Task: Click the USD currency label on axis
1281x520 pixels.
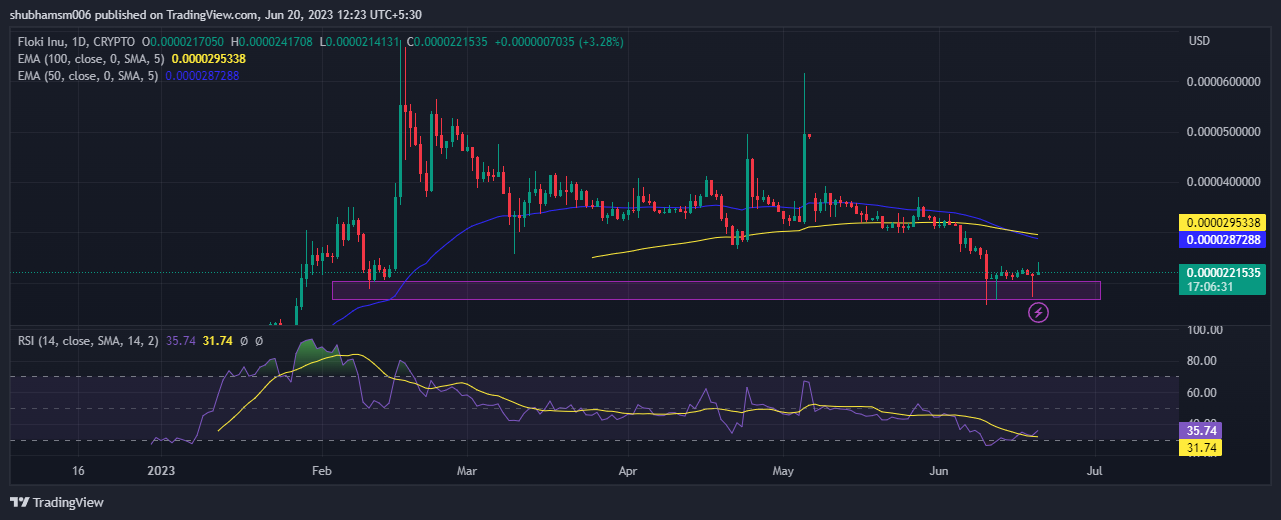Action: tap(1199, 42)
